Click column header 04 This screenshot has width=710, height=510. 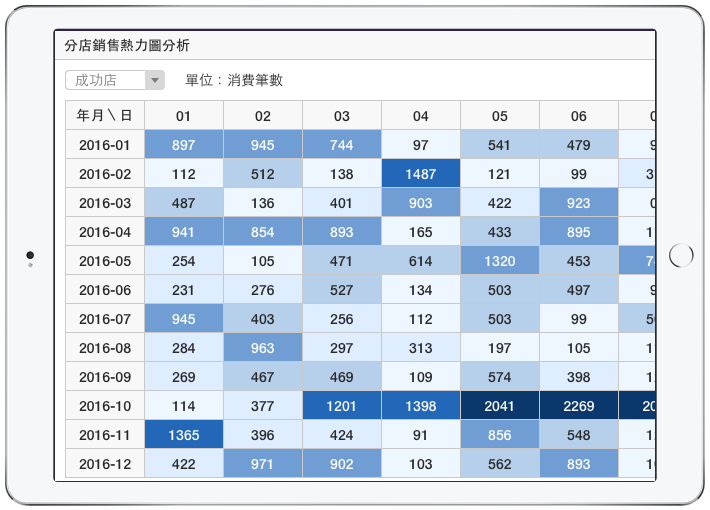click(420, 116)
